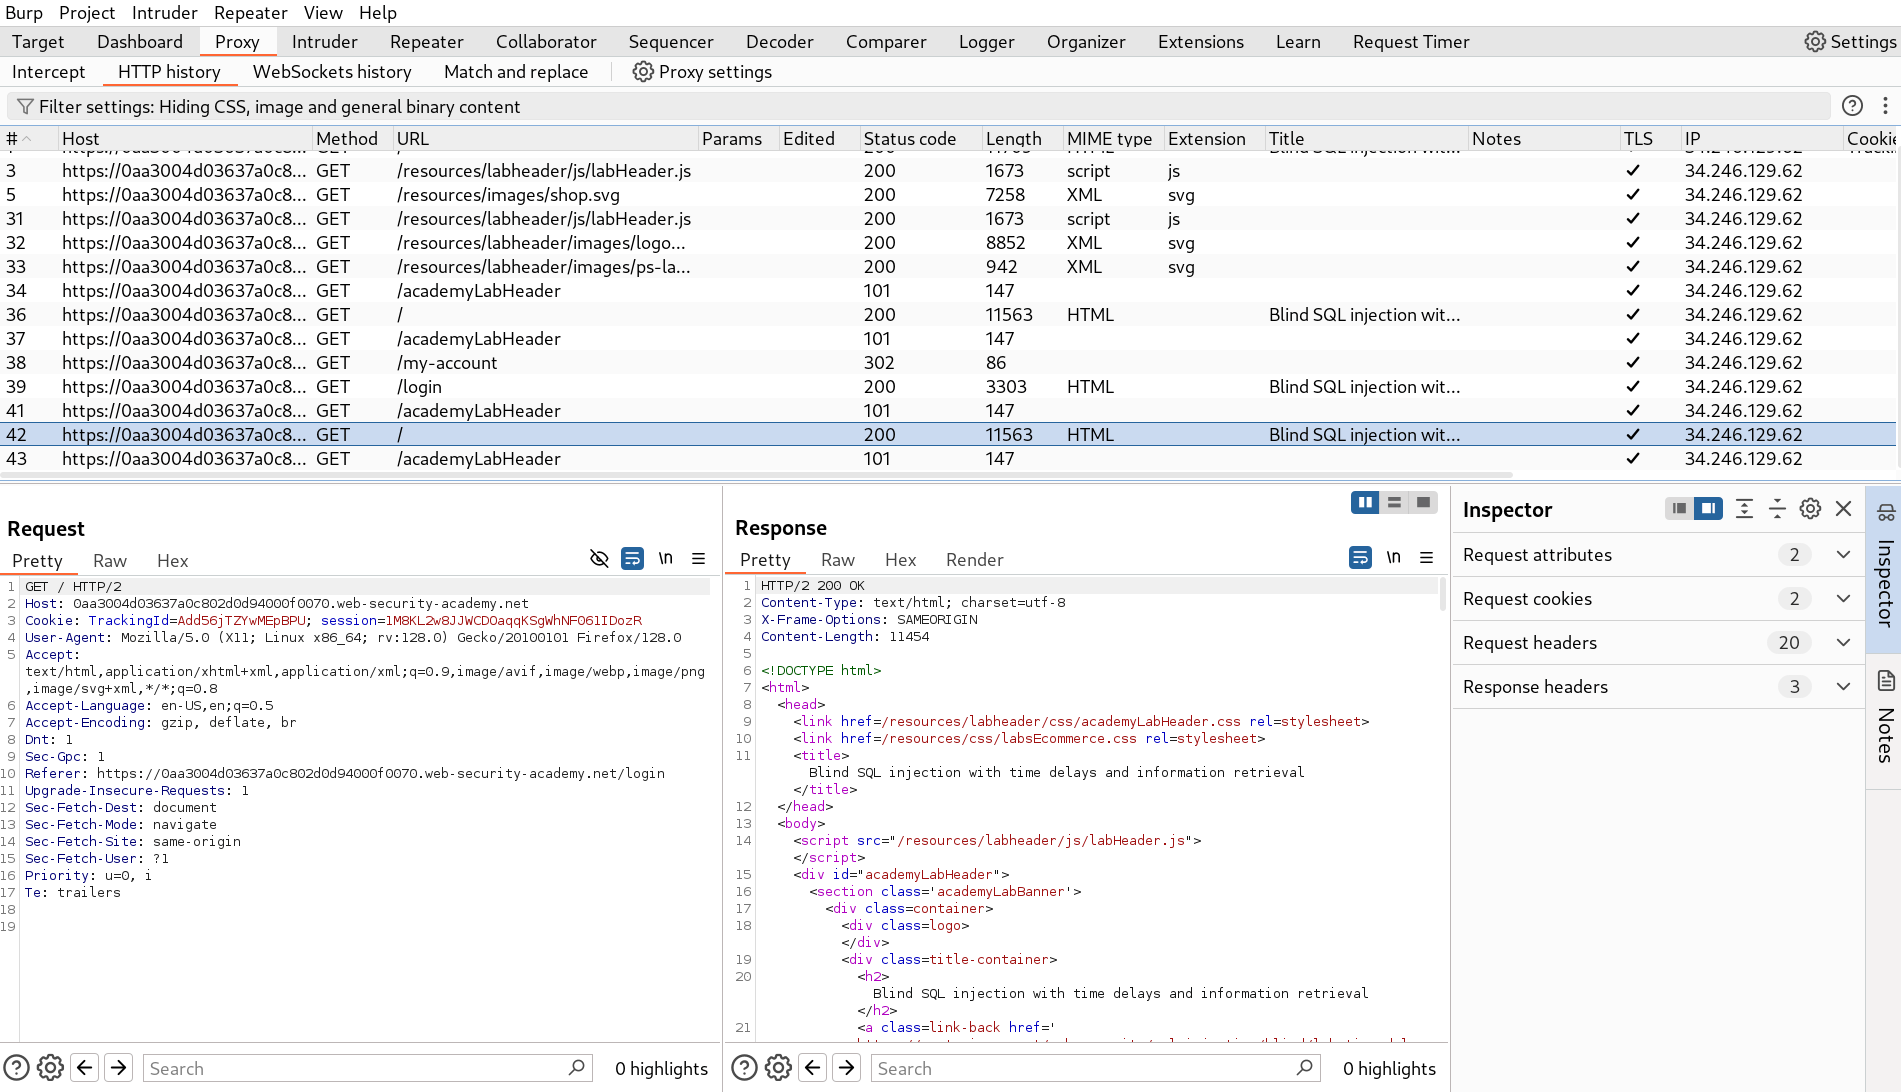This screenshot has height=1092, width=1901.
Task: Toggle line wrap icon in Response panel
Action: [1360, 557]
